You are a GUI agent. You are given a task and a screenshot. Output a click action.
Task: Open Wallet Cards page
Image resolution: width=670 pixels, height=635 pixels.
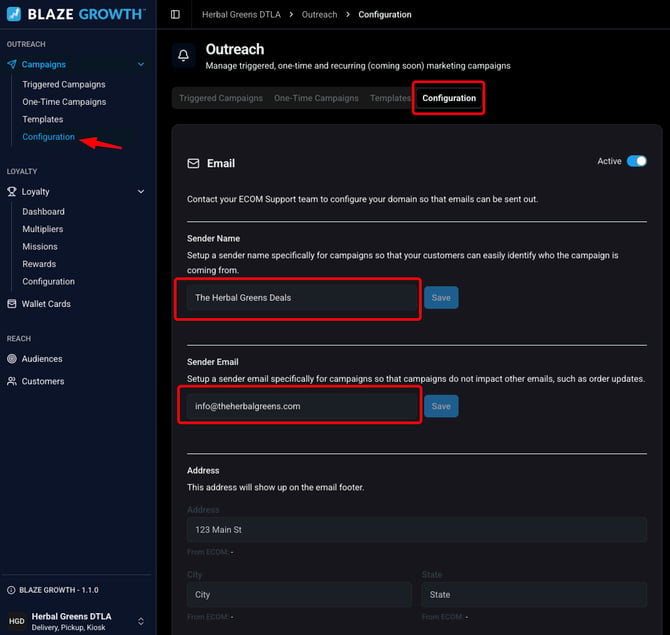click(46, 304)
